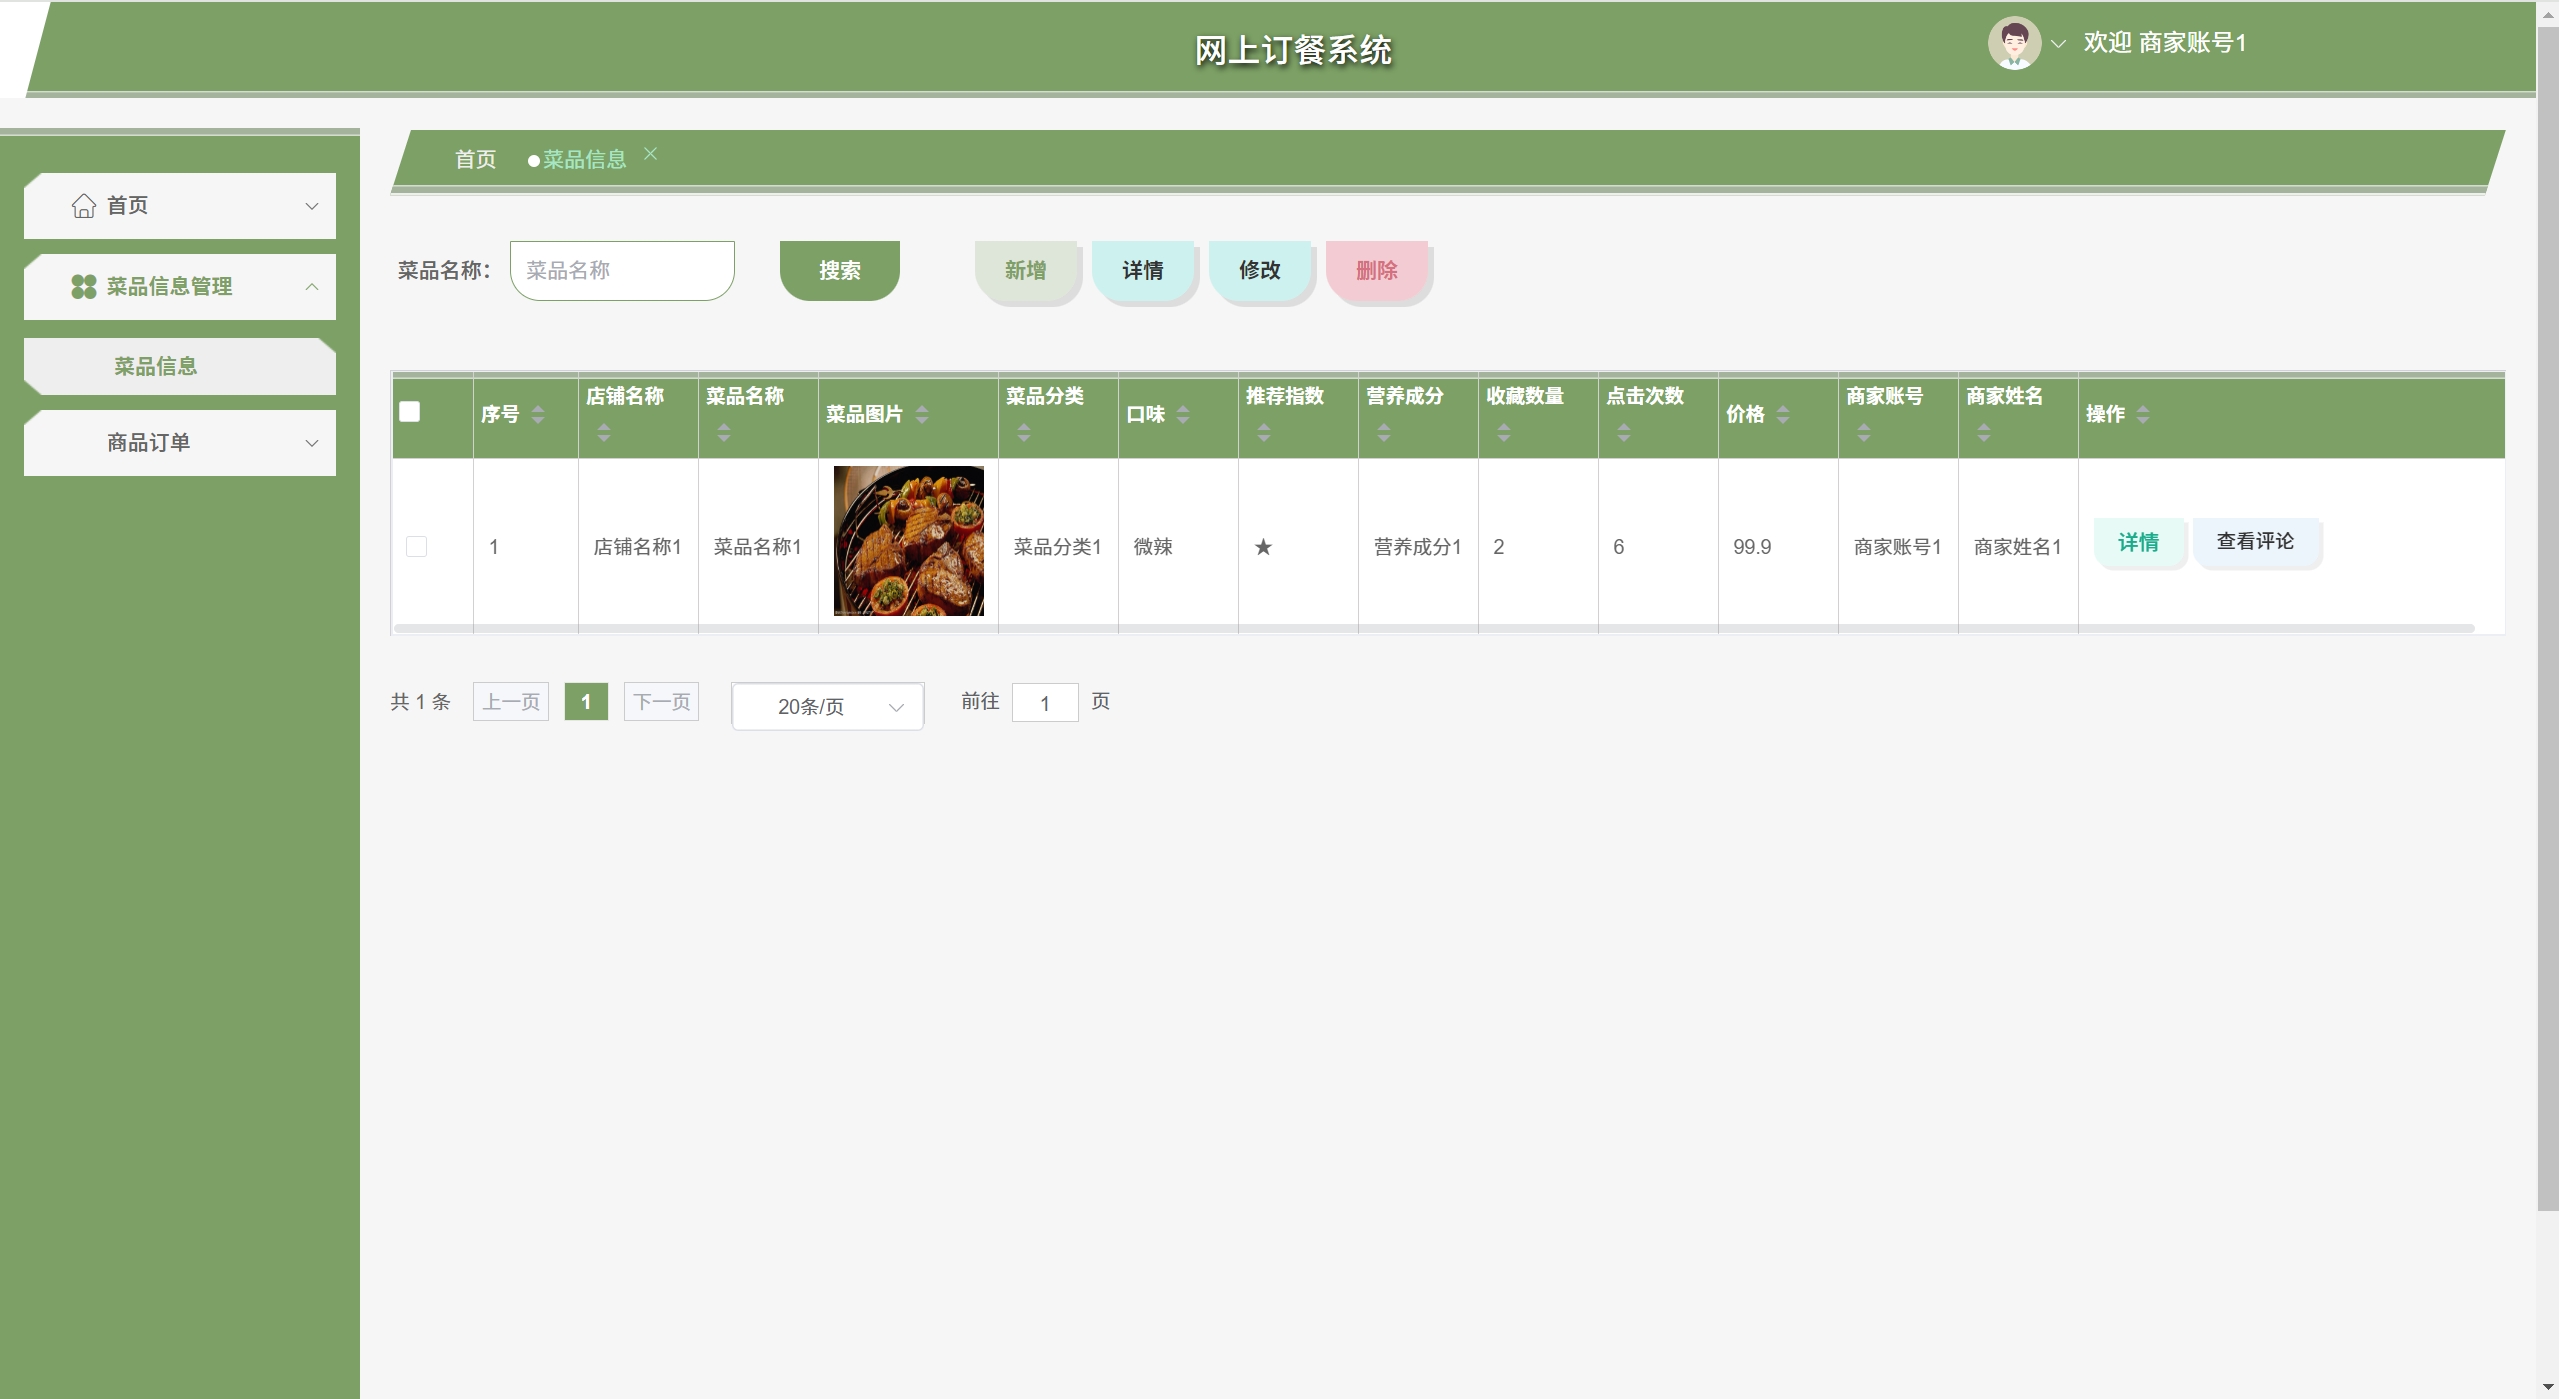This screenshot has height=1399, width=2559.
Task: Check the row 1 checkbox
Action: click(416, 547)
